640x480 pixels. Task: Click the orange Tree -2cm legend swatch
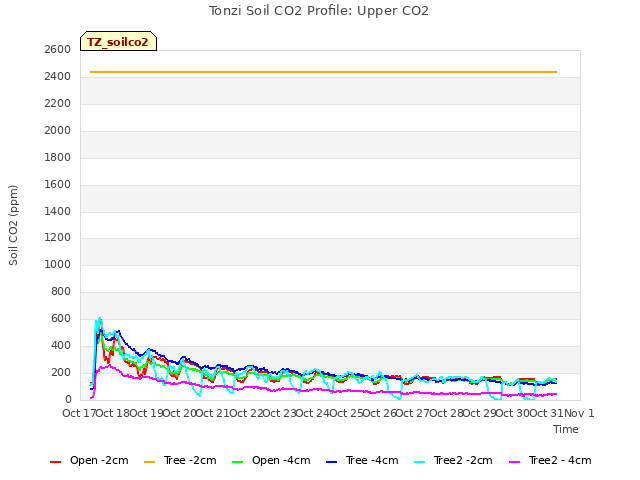pyautogui.click(x=150, y=462)
